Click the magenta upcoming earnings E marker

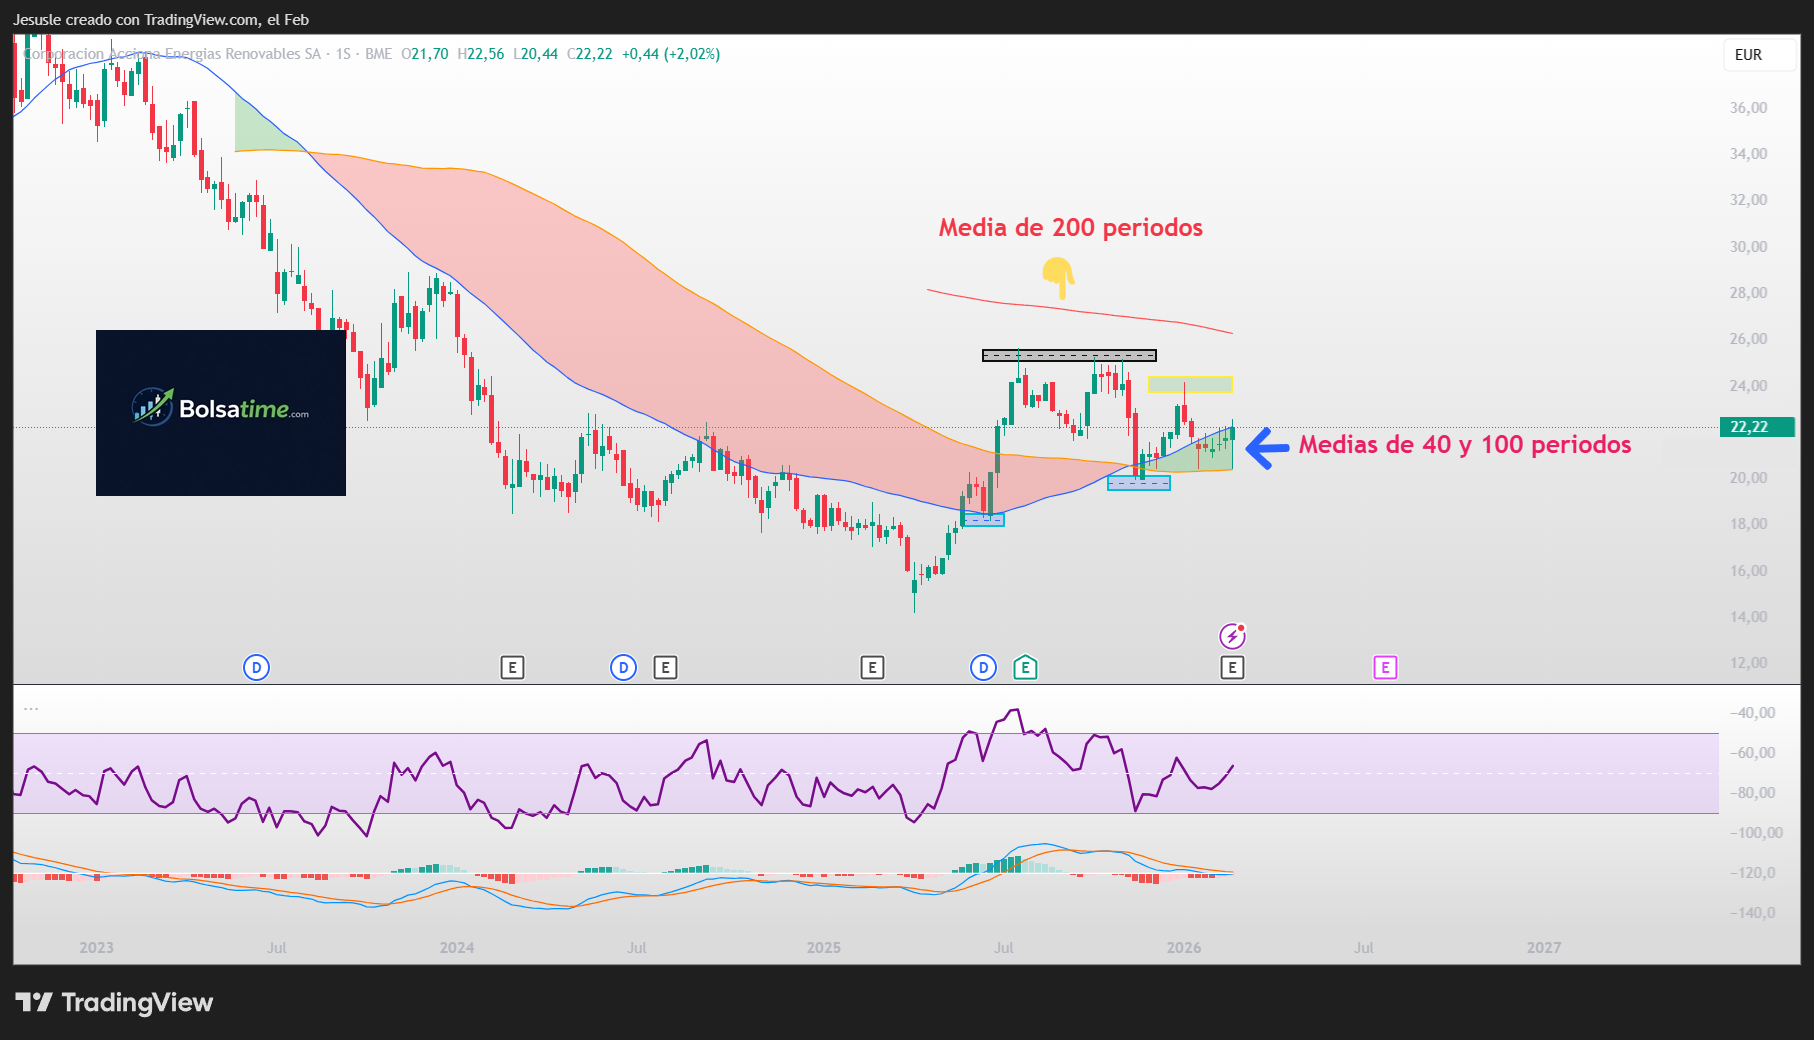pos(1385,668)
